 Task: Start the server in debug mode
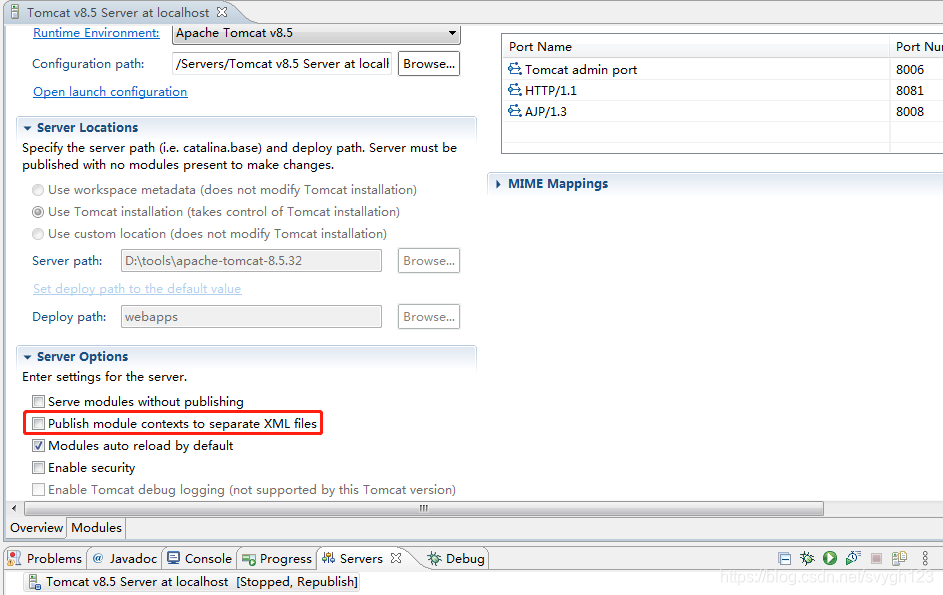(x=807, y=558)
